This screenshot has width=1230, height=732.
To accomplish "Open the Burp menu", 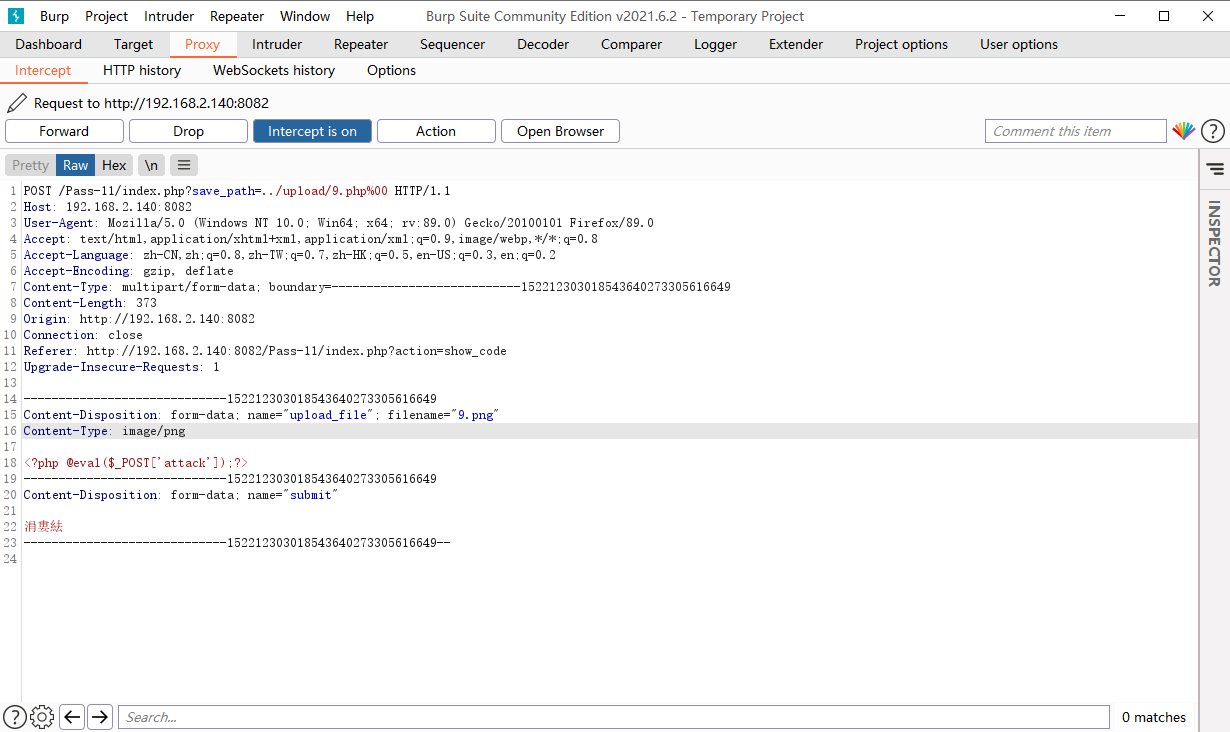I will pos(54,16).
